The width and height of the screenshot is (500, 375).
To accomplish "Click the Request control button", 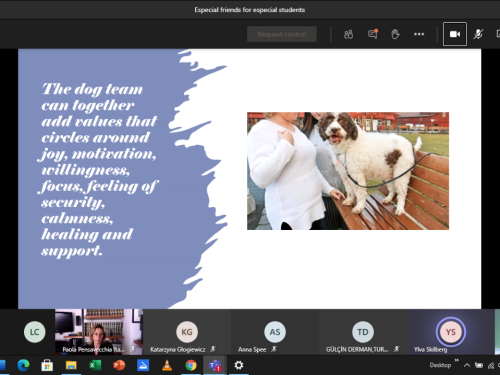I will coord(282,34).
